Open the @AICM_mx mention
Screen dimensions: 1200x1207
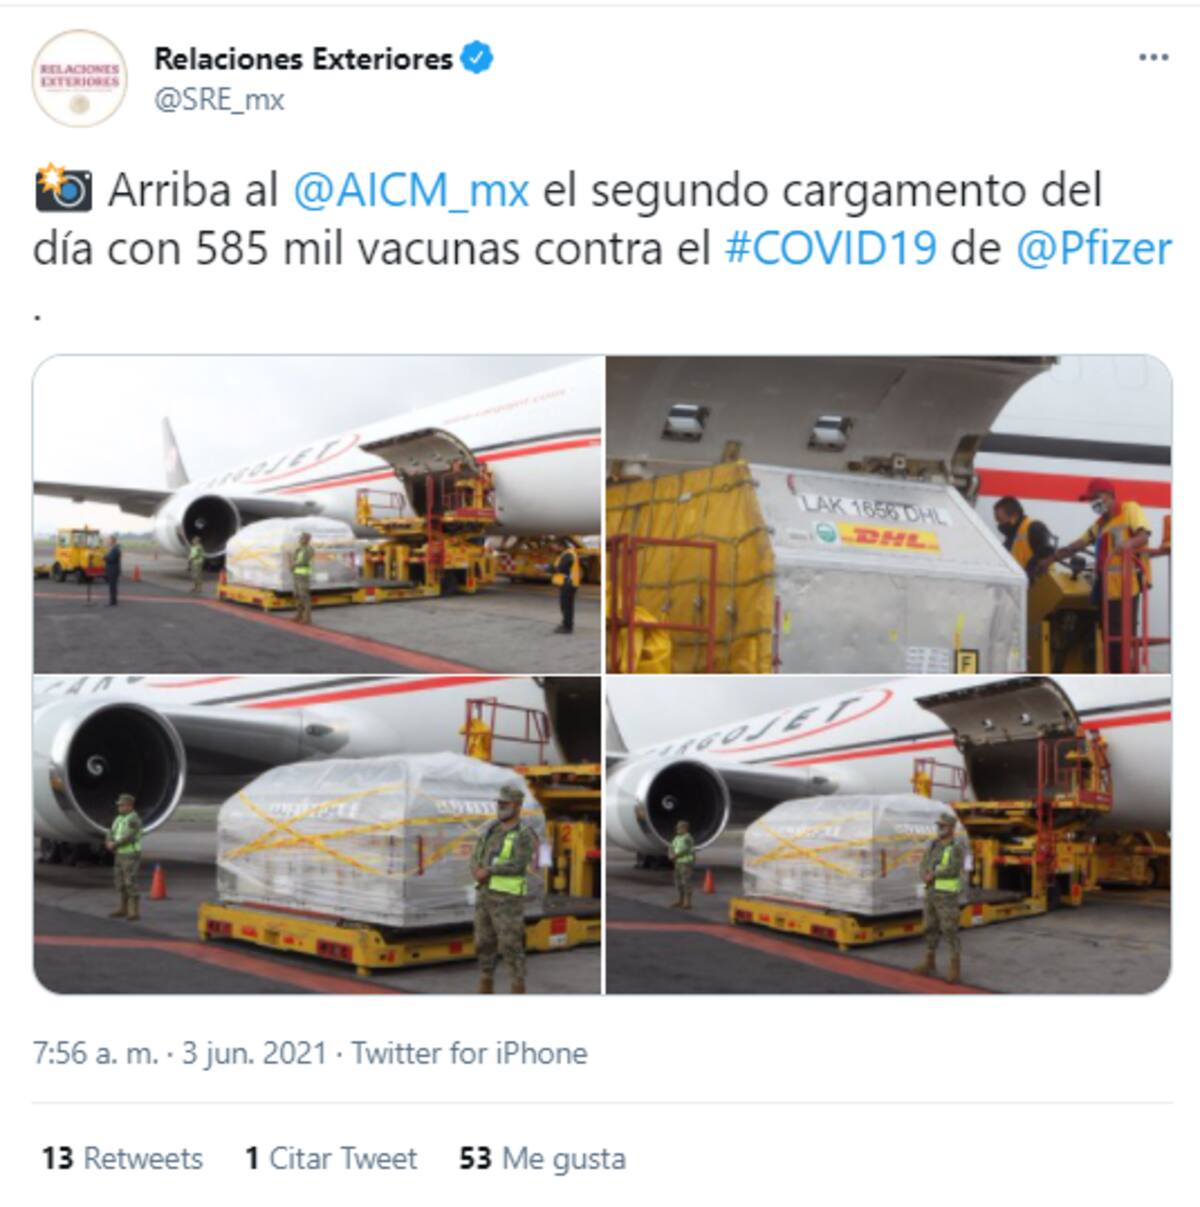[x=411, y=190]
